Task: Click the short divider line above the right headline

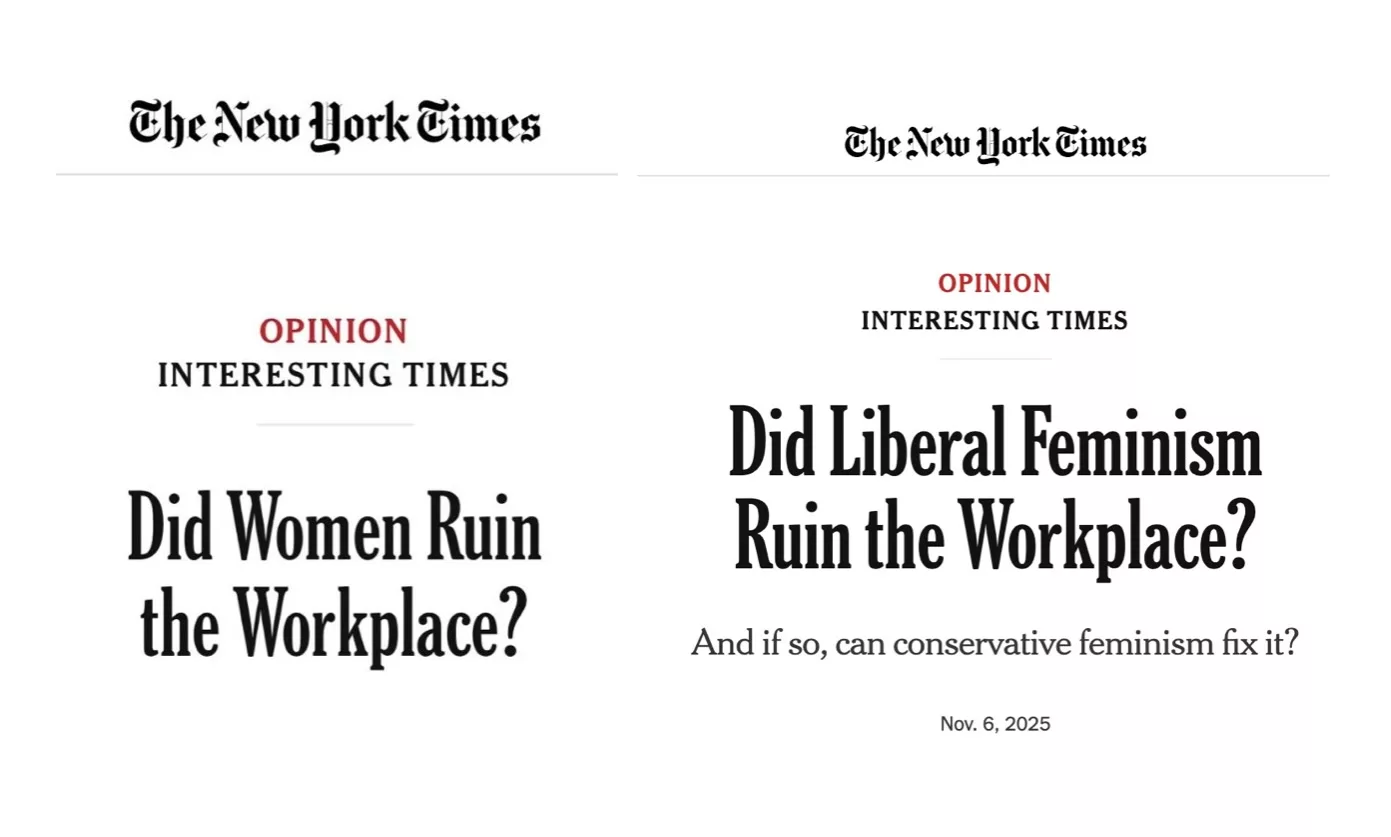Action: tap(996, 359)
